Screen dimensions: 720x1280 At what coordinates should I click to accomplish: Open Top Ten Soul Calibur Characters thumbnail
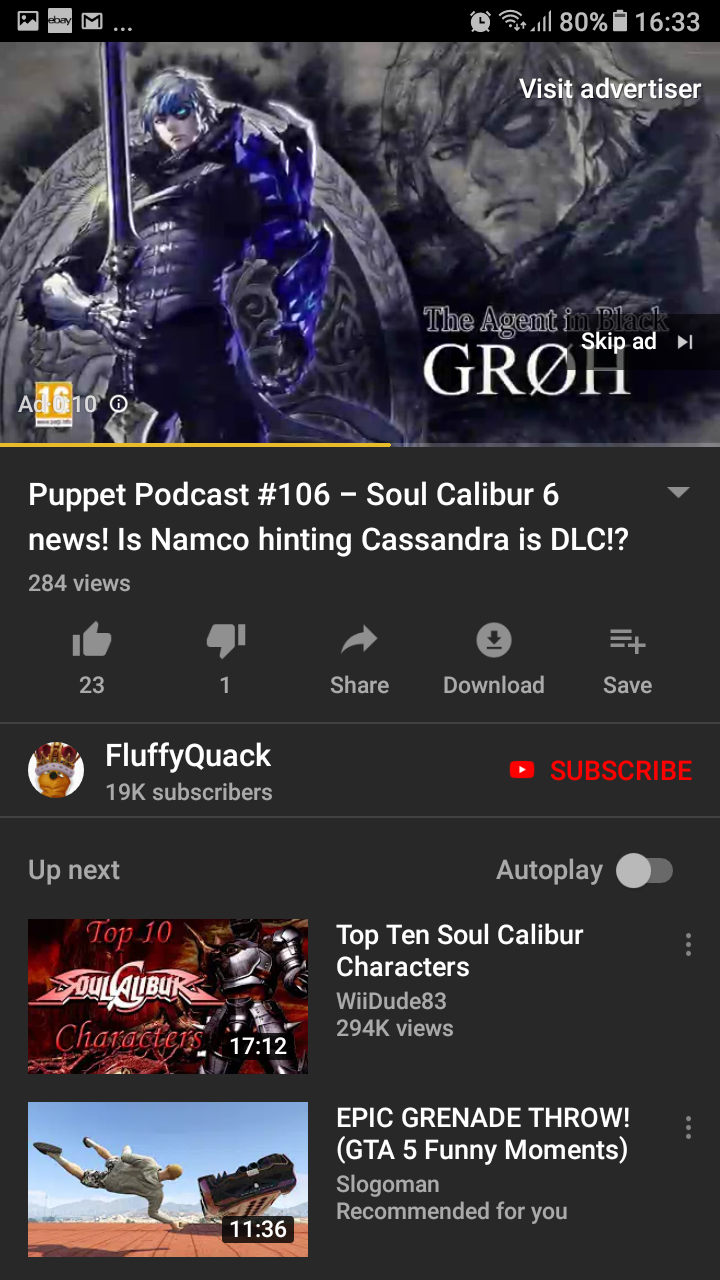168,996
